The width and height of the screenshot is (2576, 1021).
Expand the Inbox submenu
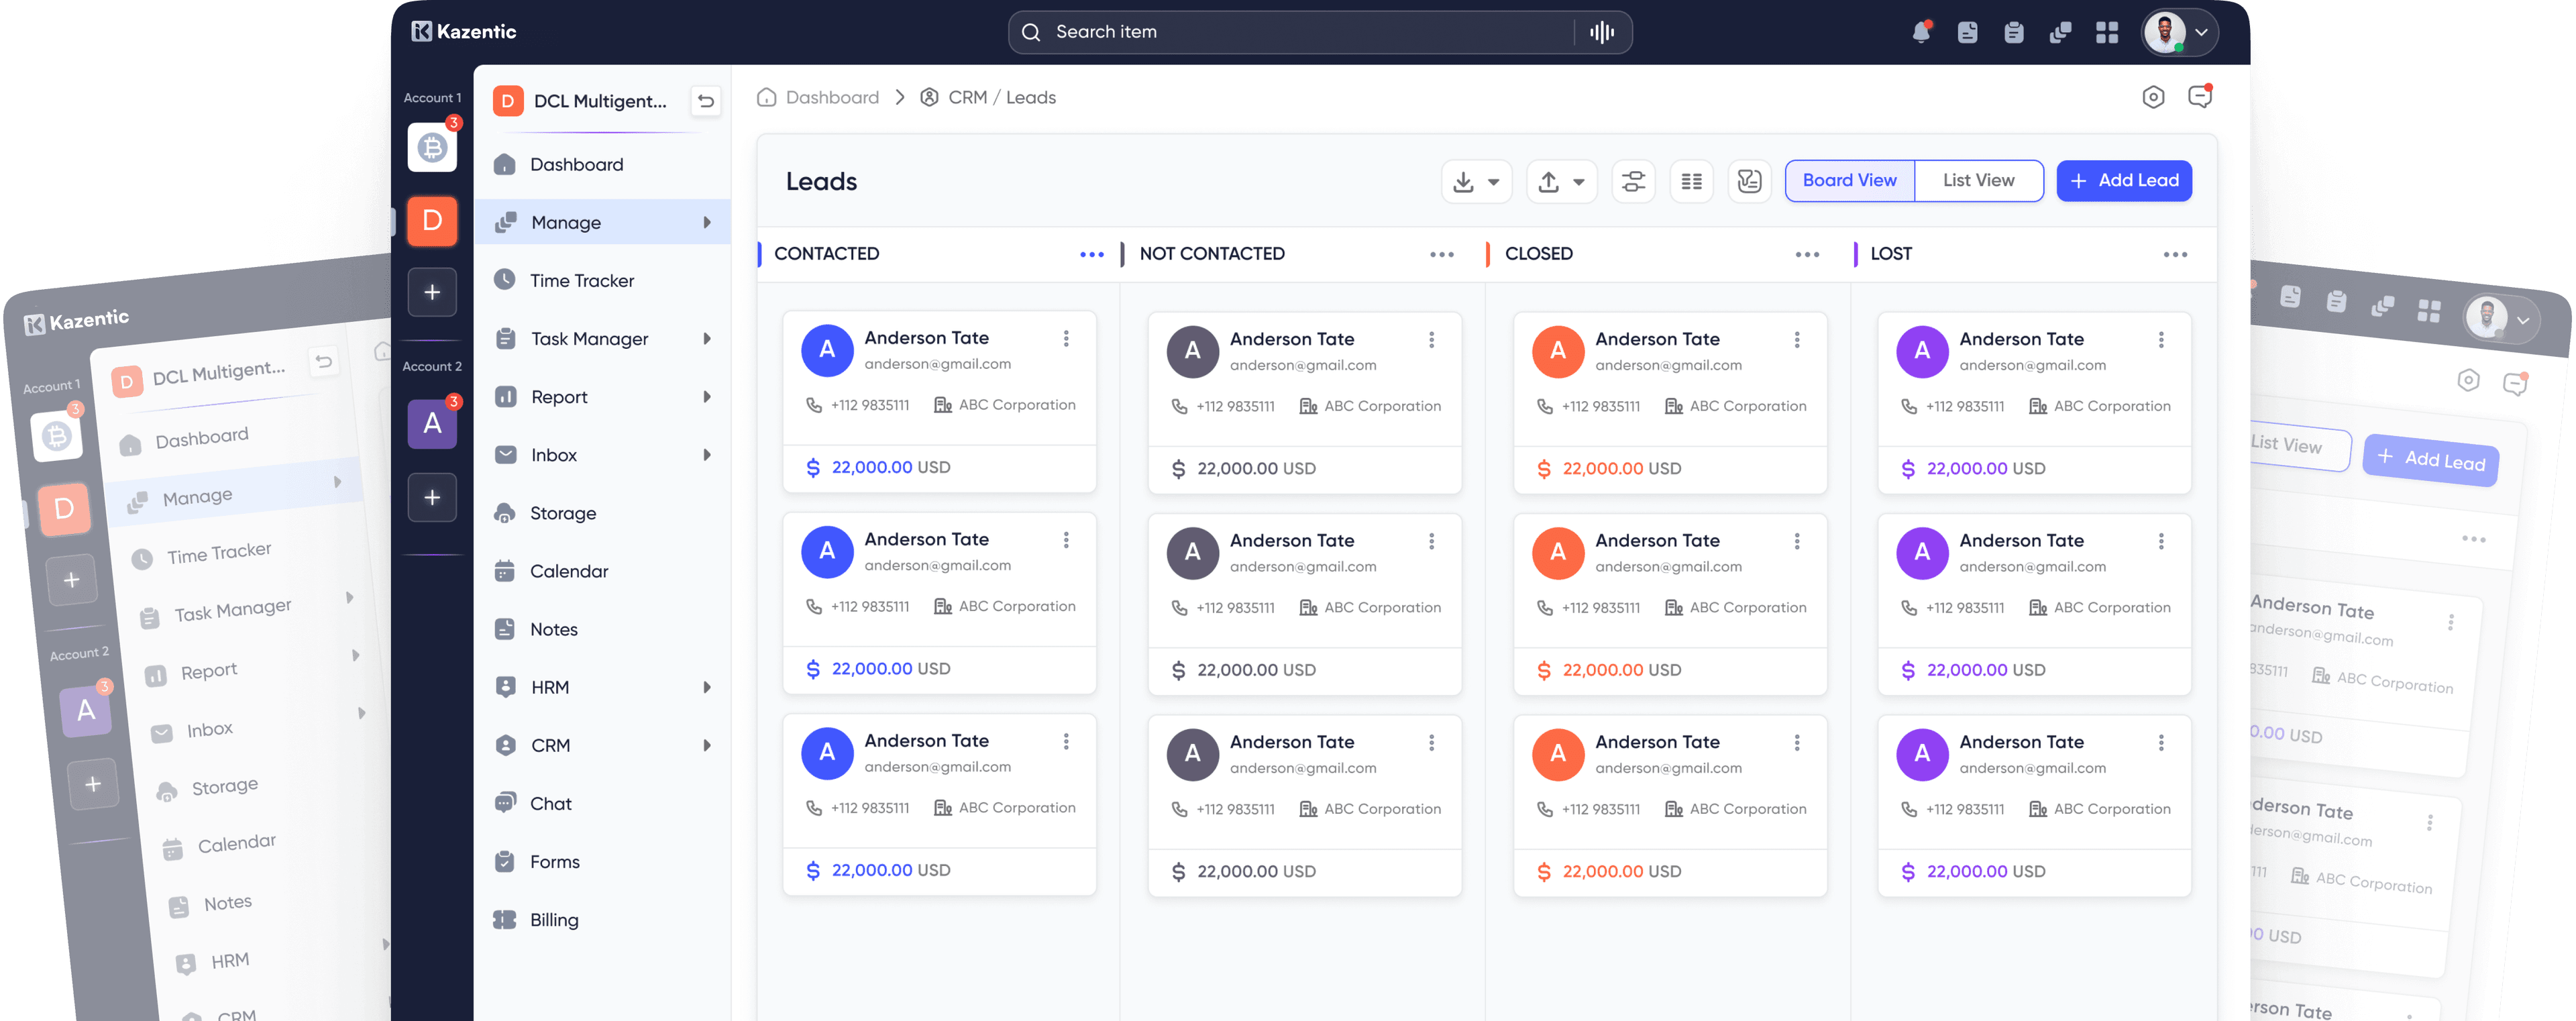point(707,454)
